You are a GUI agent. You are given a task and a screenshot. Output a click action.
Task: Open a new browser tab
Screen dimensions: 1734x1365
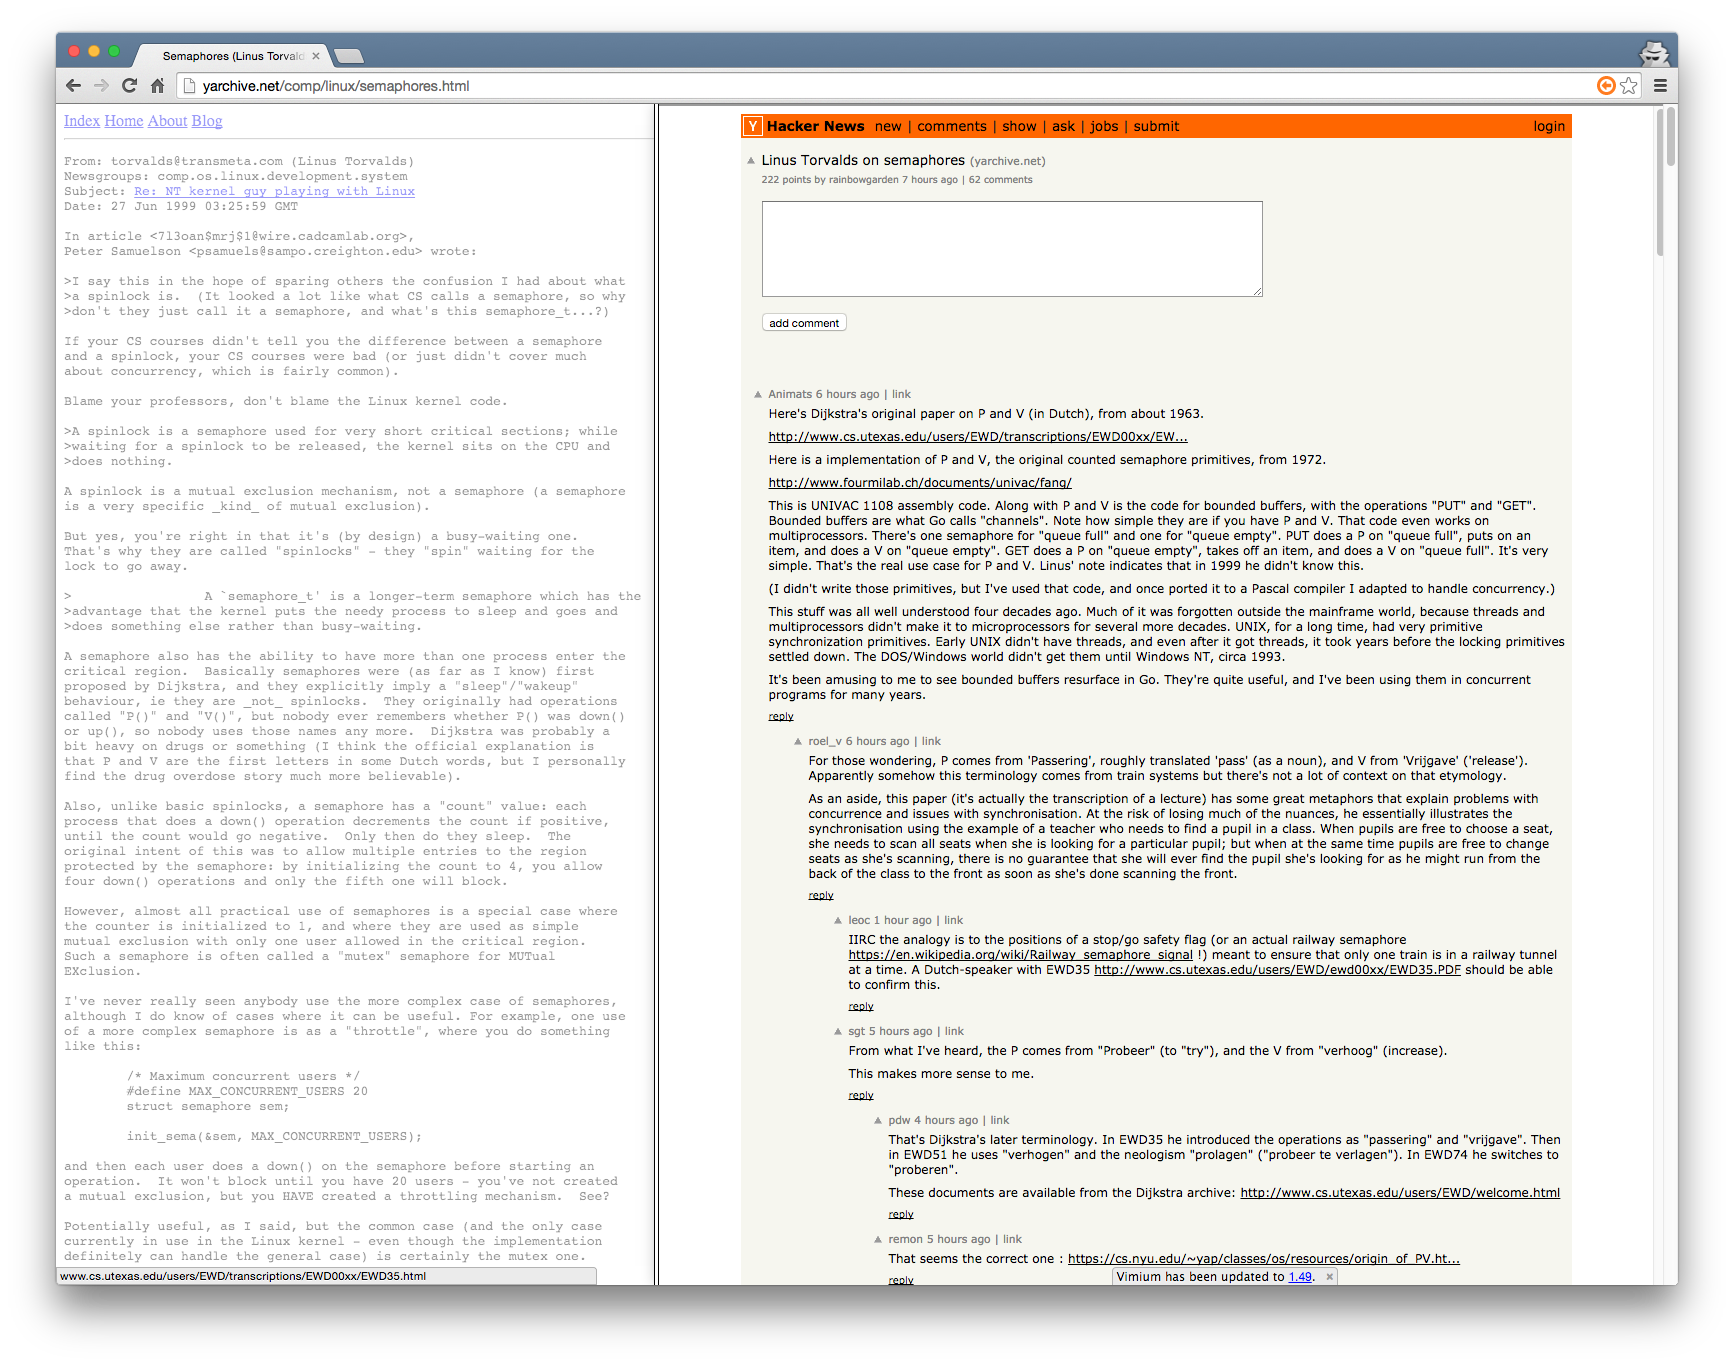point(348,56)
